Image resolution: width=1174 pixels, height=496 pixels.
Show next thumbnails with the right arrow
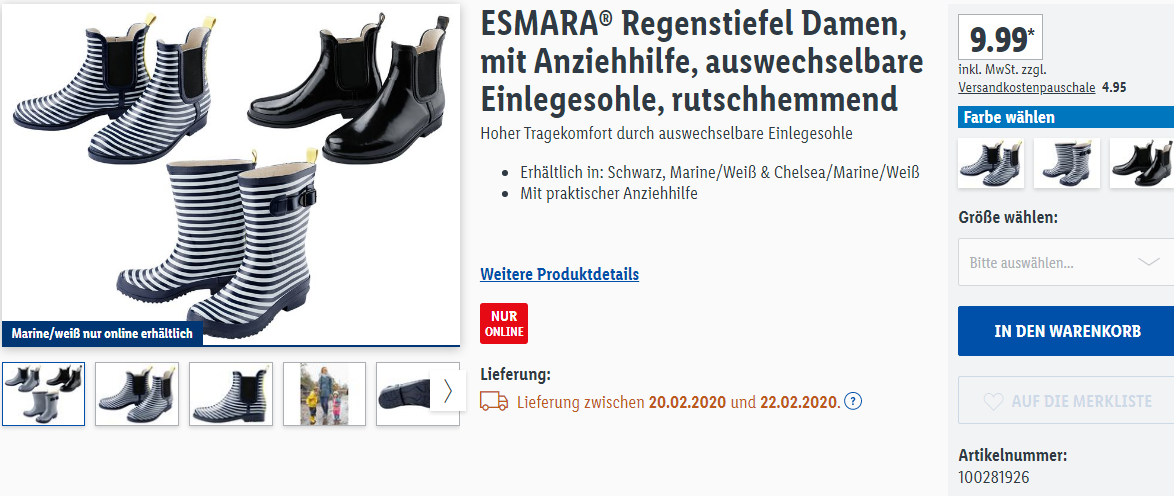[448, 391]
